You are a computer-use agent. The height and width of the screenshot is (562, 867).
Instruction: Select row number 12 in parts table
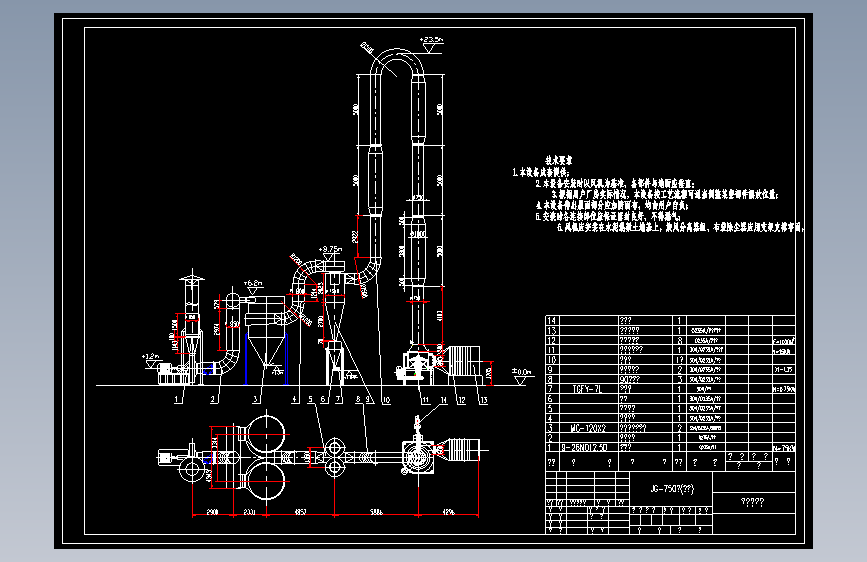(x=551, y=340)
